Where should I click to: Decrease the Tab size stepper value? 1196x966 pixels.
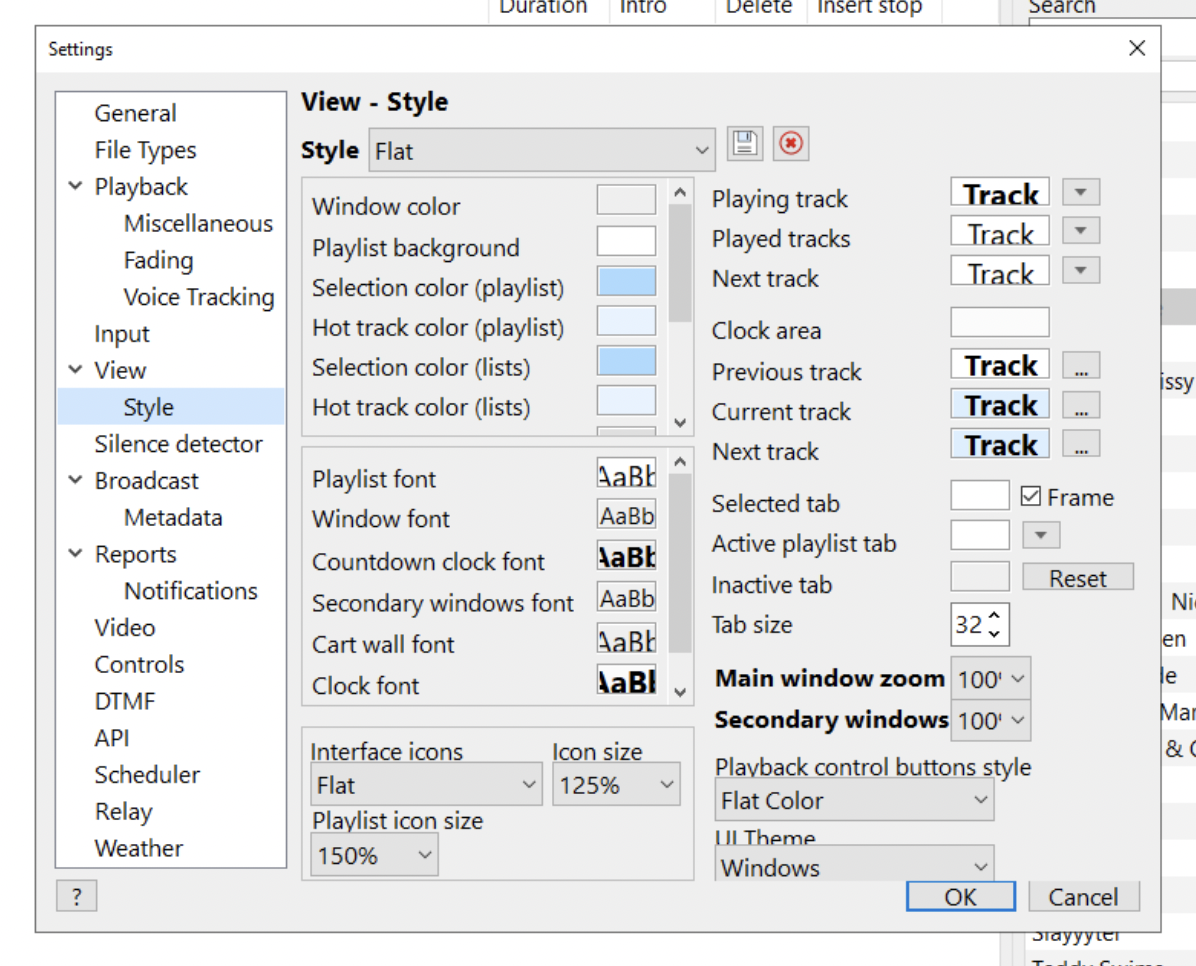[994, 633]
